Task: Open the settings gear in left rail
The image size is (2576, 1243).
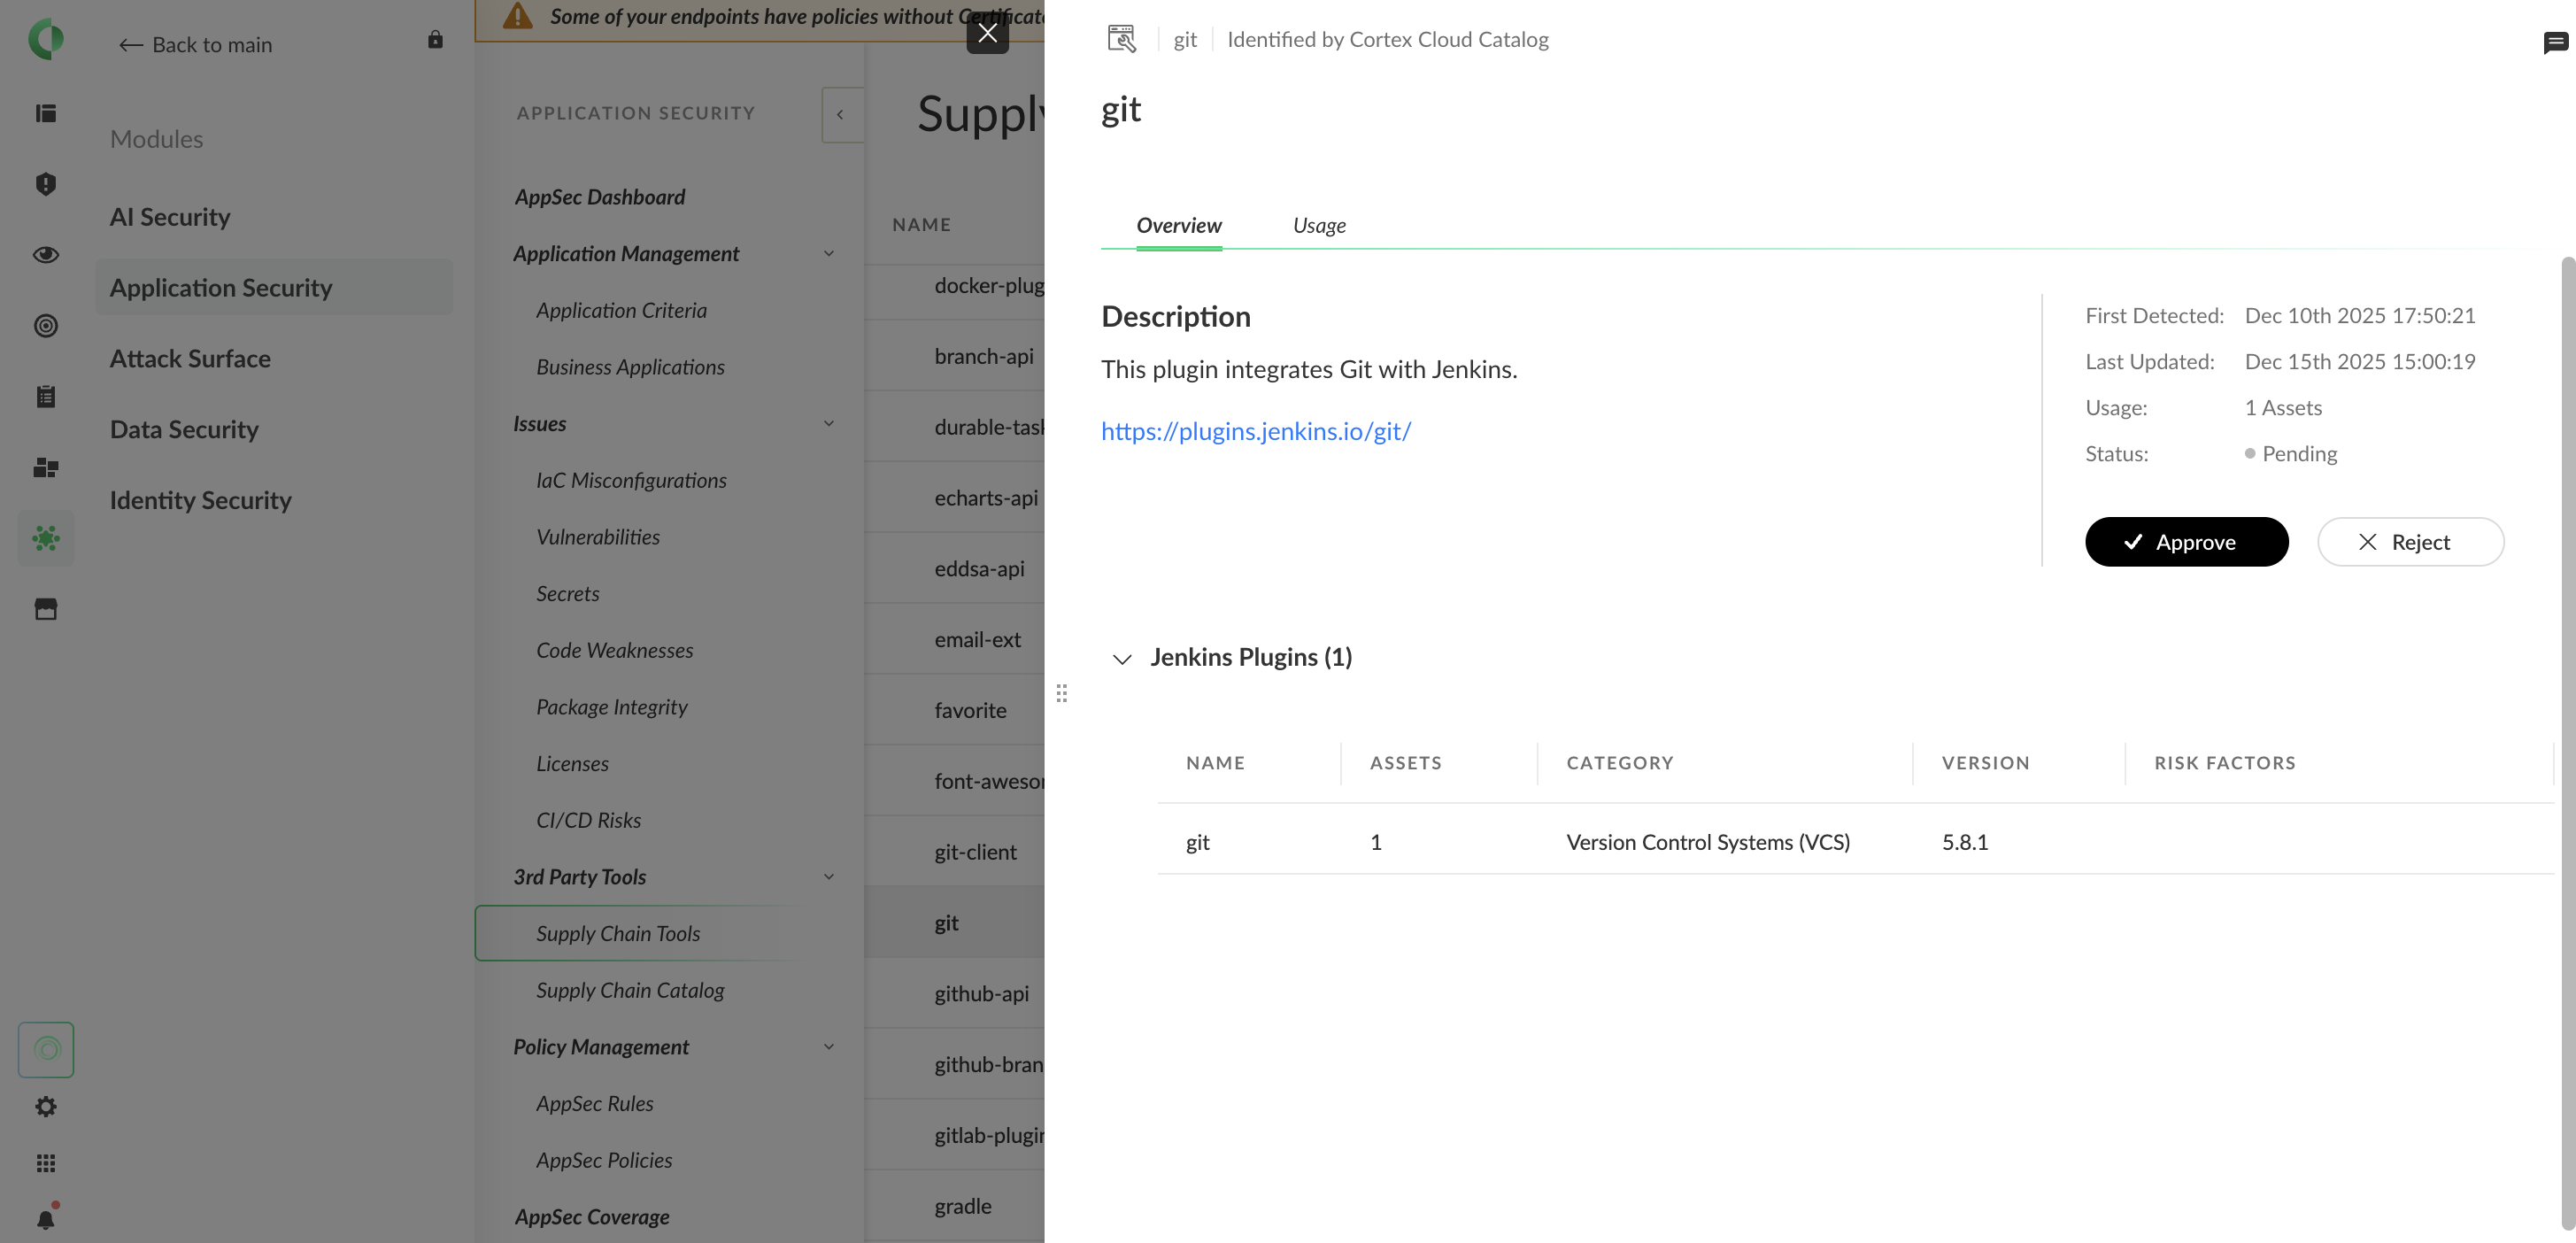Action: (x=46, y=1106)
